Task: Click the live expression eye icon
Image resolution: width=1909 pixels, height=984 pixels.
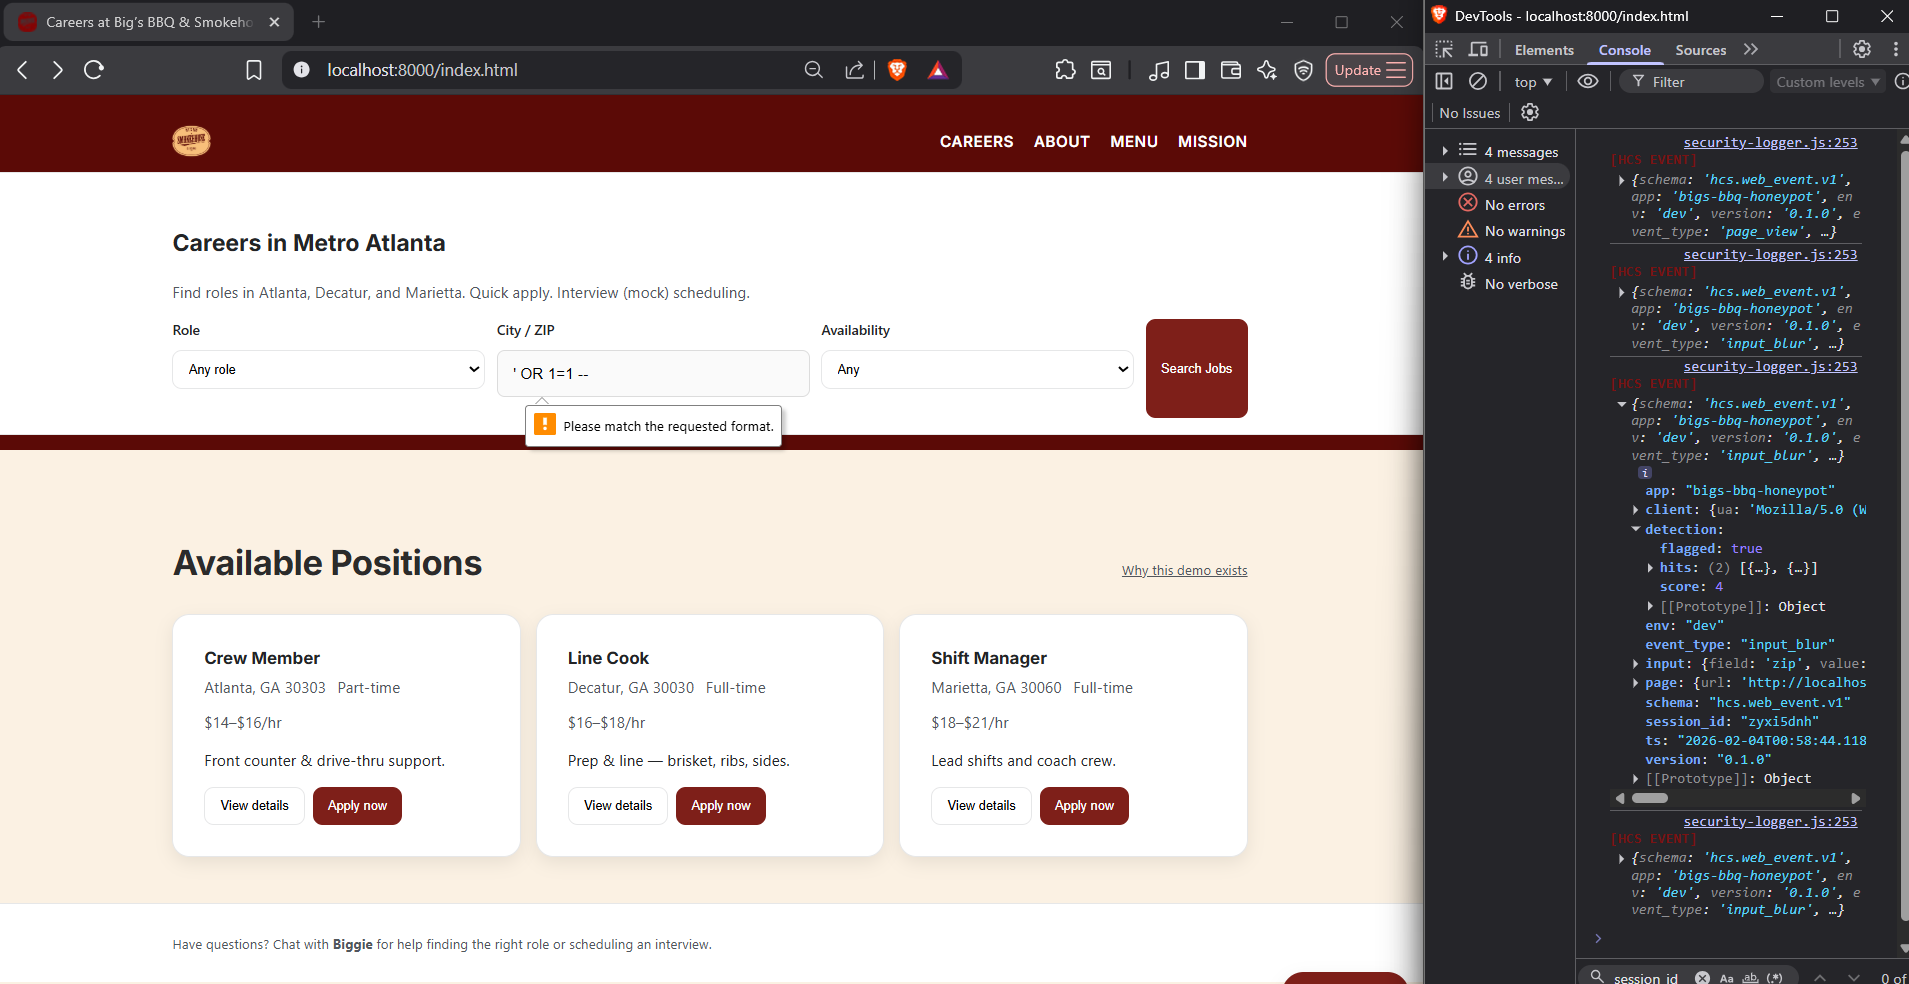Action: (x=1588, y=82)
